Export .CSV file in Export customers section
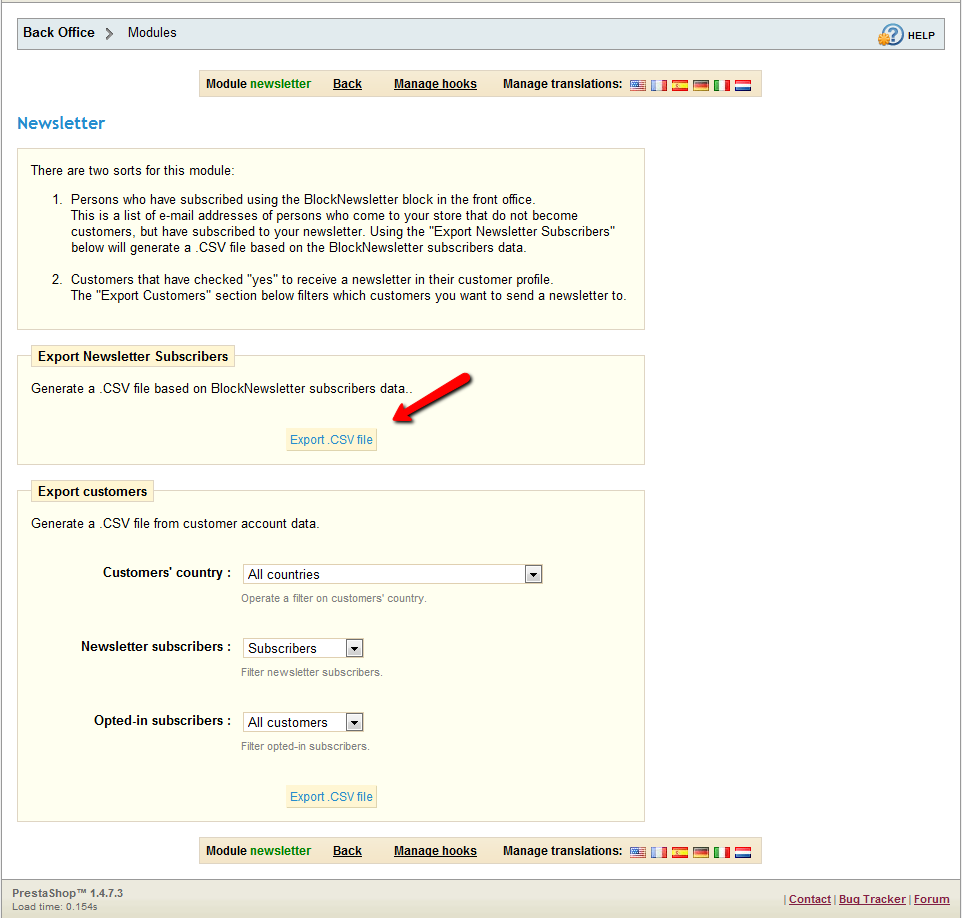 point(331,796)
